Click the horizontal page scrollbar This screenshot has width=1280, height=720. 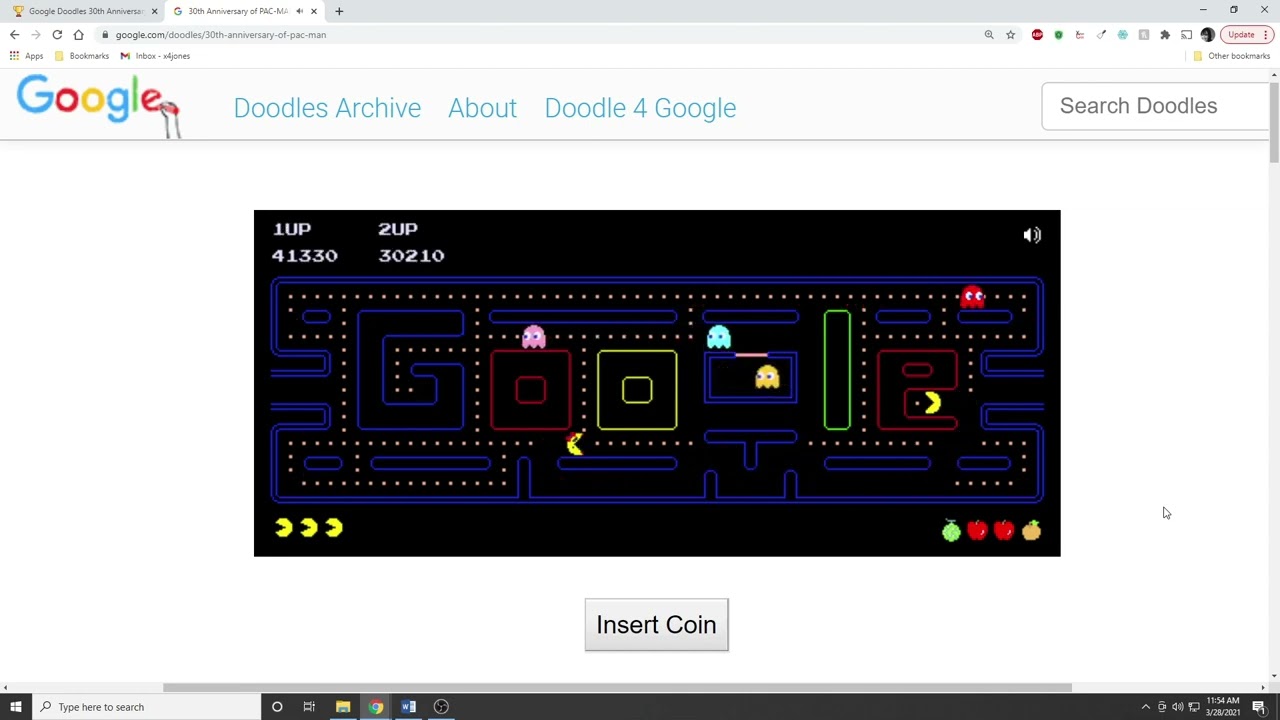(617, 687)
